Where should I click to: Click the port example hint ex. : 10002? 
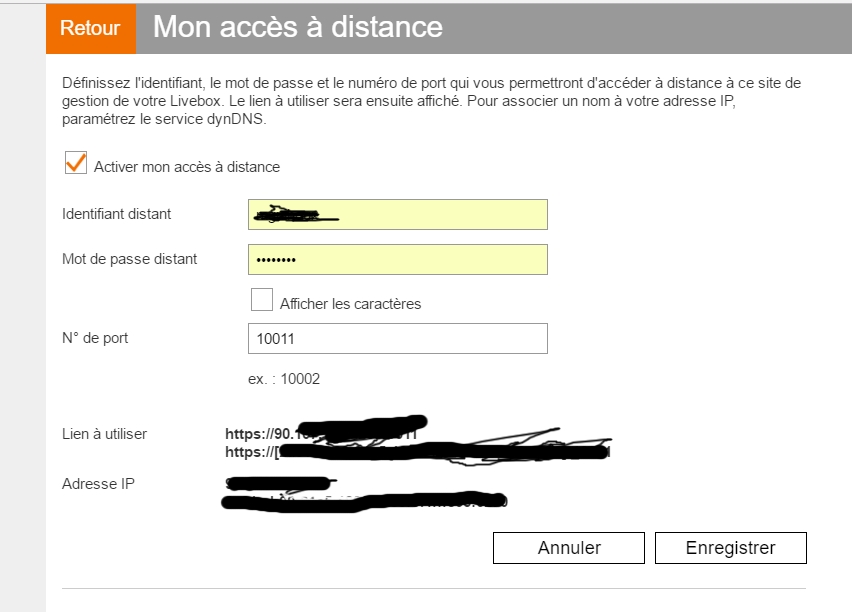pyautogui.click(x=284, y=379)
